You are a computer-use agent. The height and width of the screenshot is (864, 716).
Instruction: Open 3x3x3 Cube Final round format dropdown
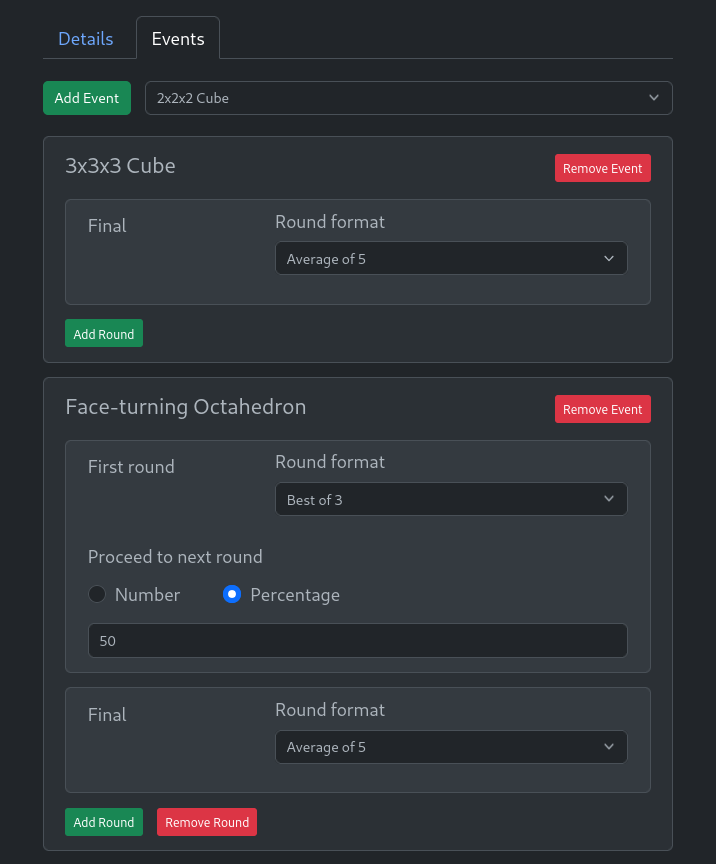(451, 258)
